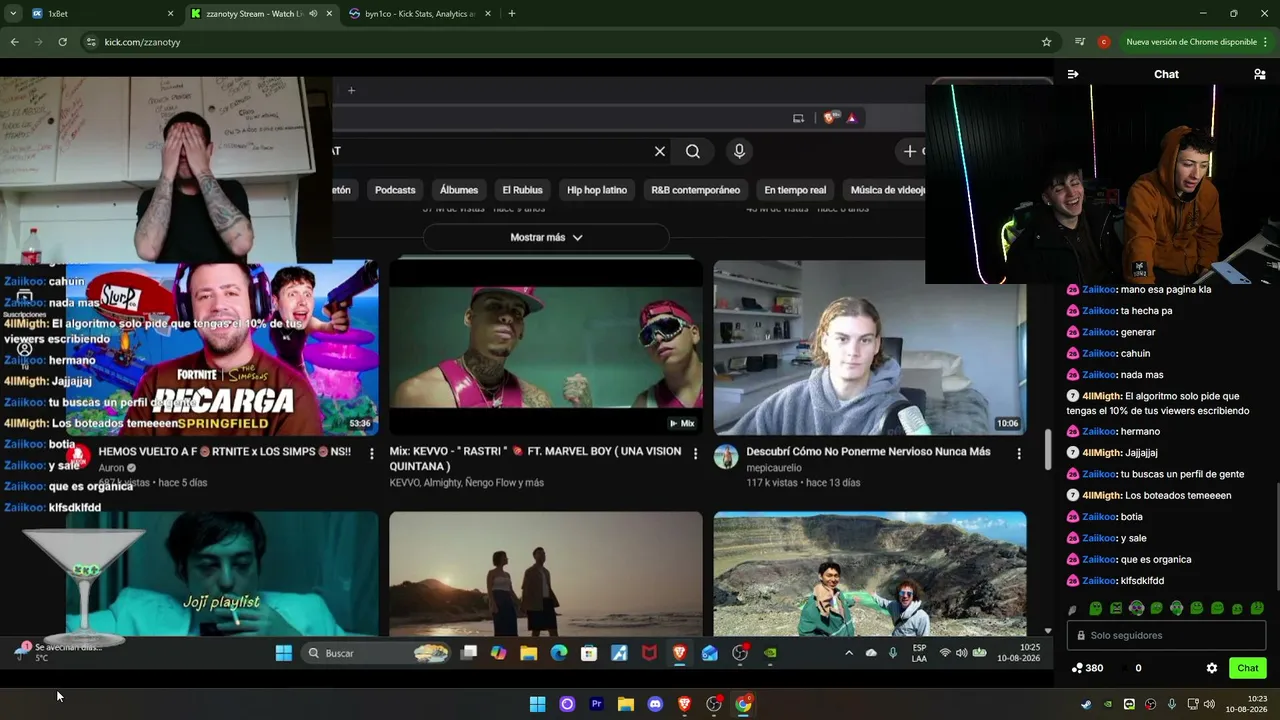Open options menu for KEVVO mix
1280x720 pixels.
coord(696,454)
